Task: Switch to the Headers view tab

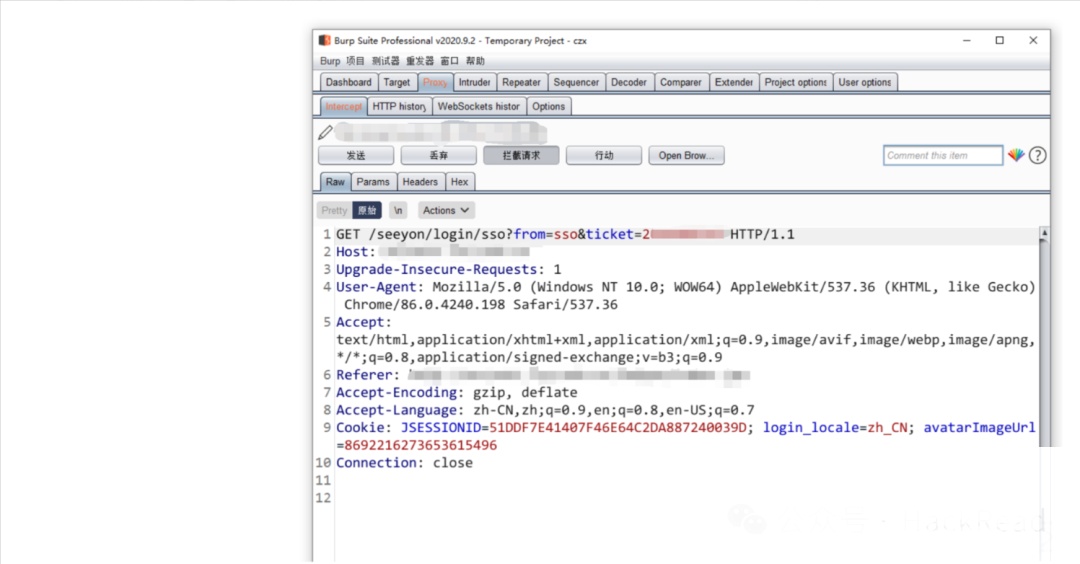Action: [x=420, y=182]
